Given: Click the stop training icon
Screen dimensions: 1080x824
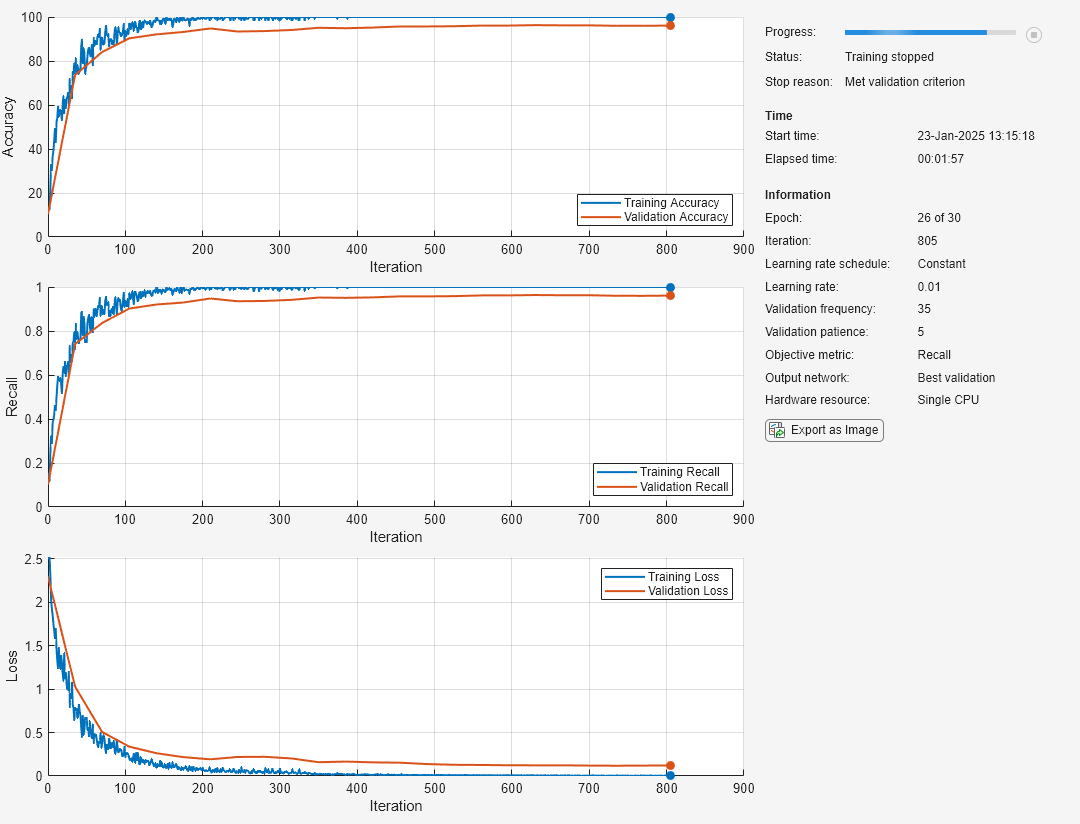Looking at the screenshot, I should point(1034,34).
